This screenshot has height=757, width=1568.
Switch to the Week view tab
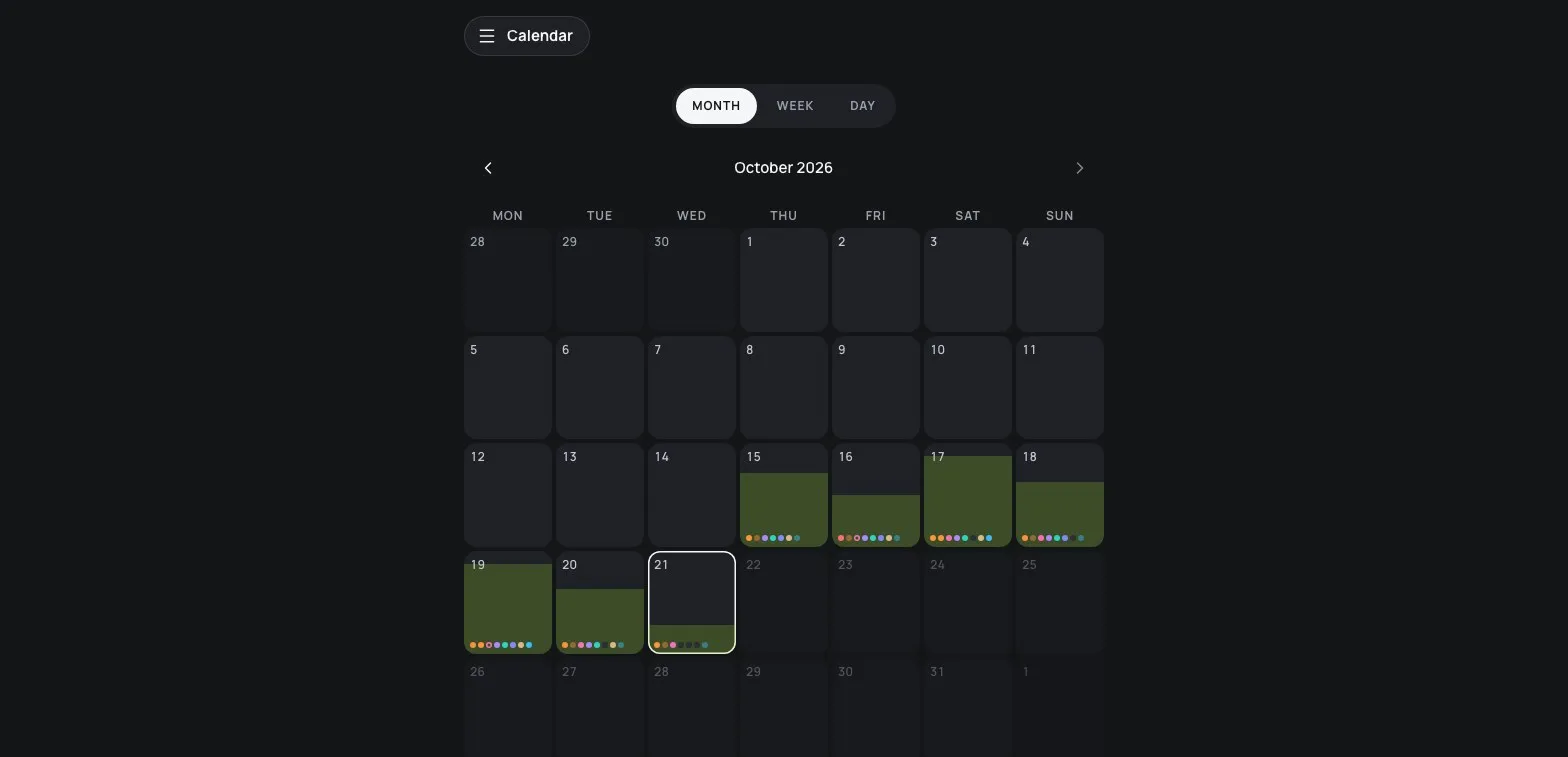coord(795,106)
